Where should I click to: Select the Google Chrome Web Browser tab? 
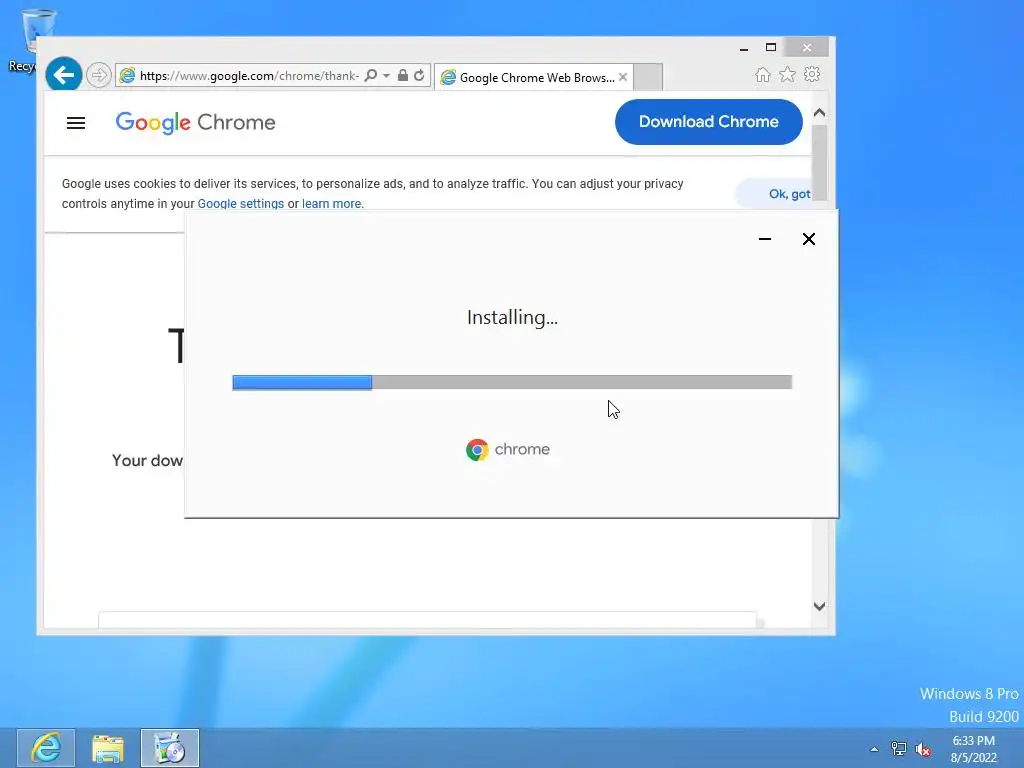tap(532, 77)
